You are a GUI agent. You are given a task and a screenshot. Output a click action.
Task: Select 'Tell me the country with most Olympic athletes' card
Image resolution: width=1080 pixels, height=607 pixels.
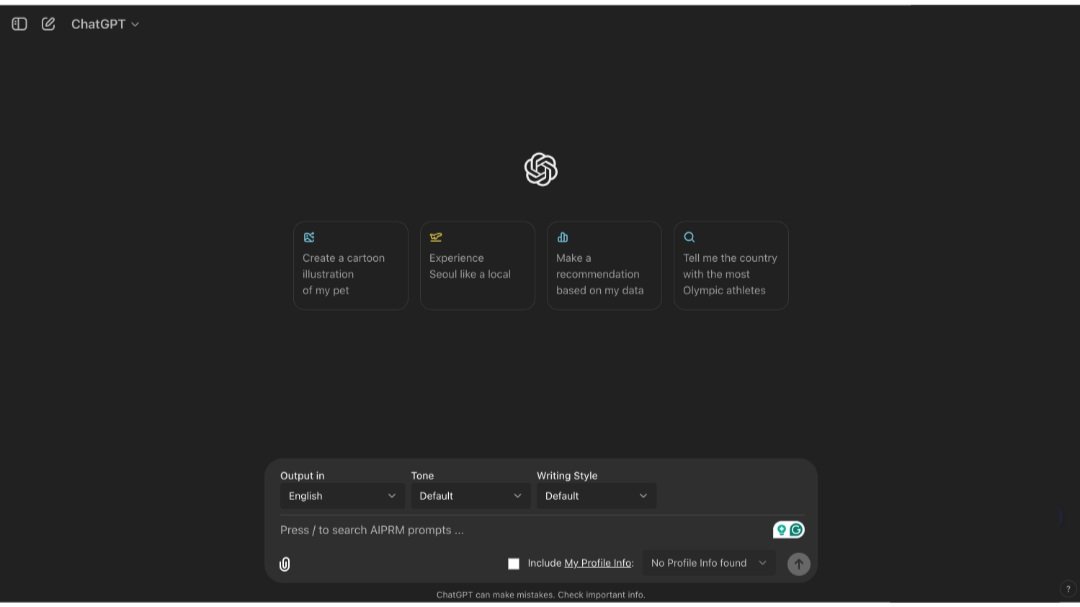[x=731, y=265]
